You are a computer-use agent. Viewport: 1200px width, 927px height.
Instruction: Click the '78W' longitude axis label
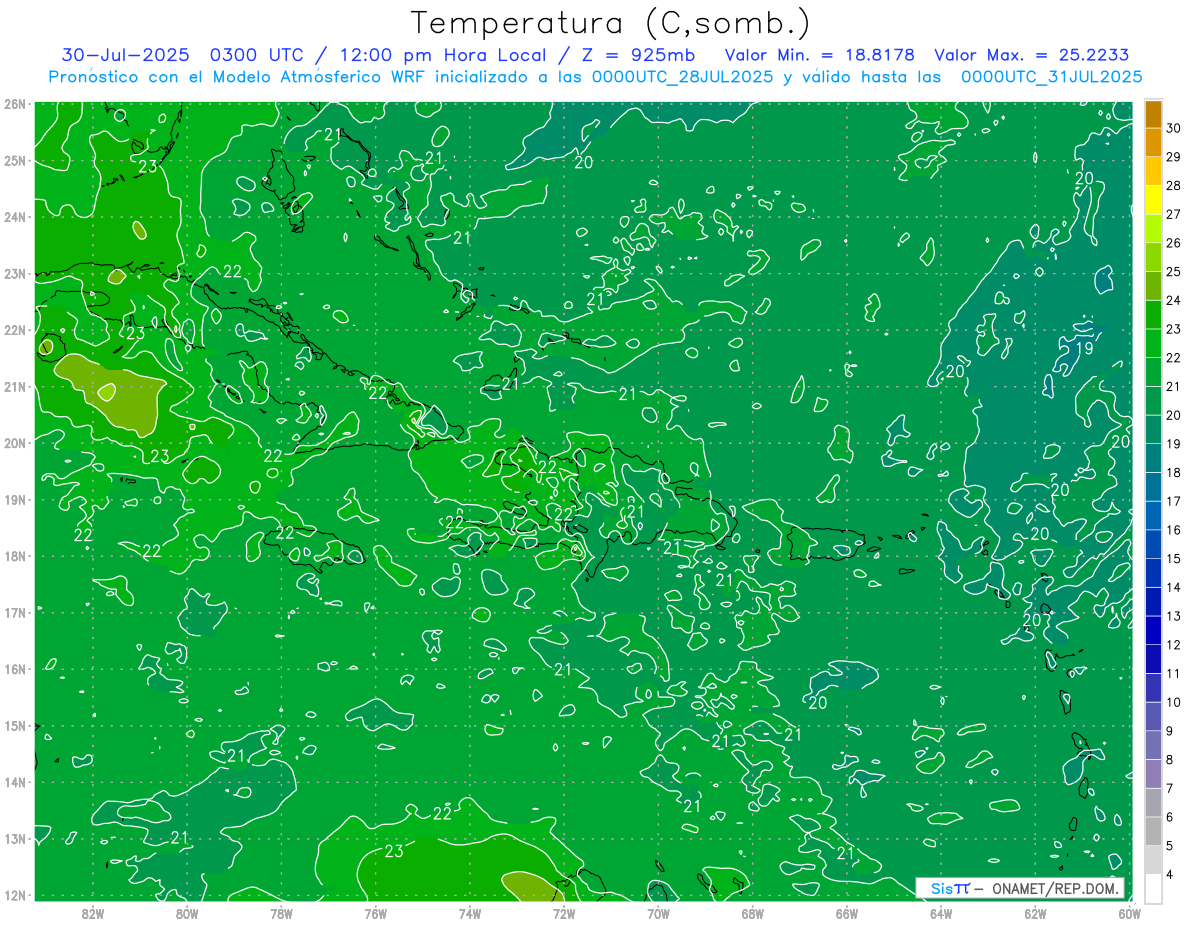point(281,914)
